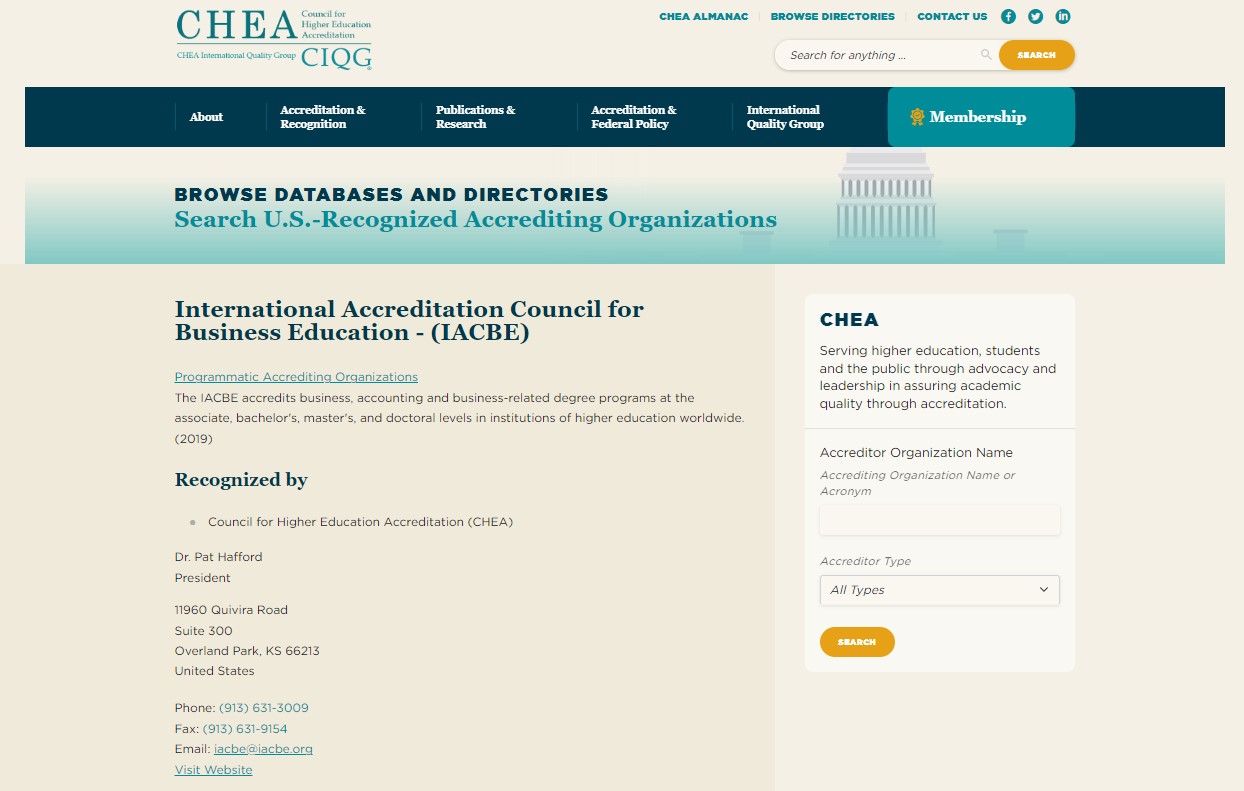Click Browse Directories link

[832, 16]
